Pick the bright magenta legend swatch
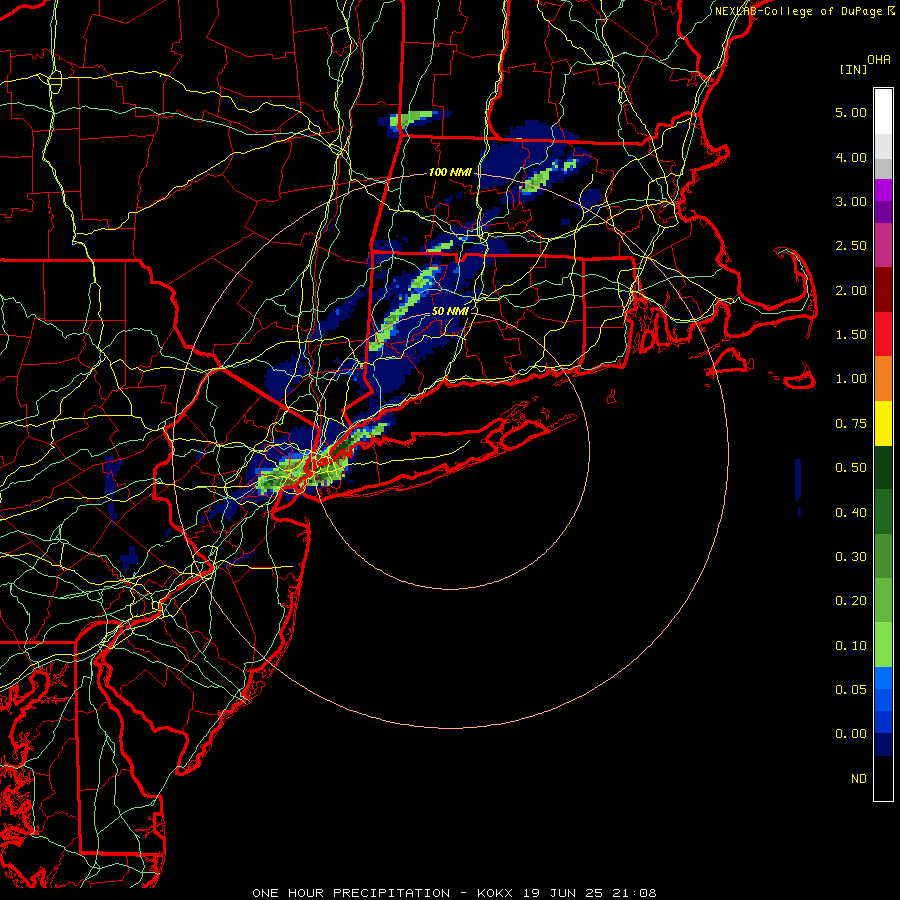Viewport: 900px width, 900px height. click(883, 190)
